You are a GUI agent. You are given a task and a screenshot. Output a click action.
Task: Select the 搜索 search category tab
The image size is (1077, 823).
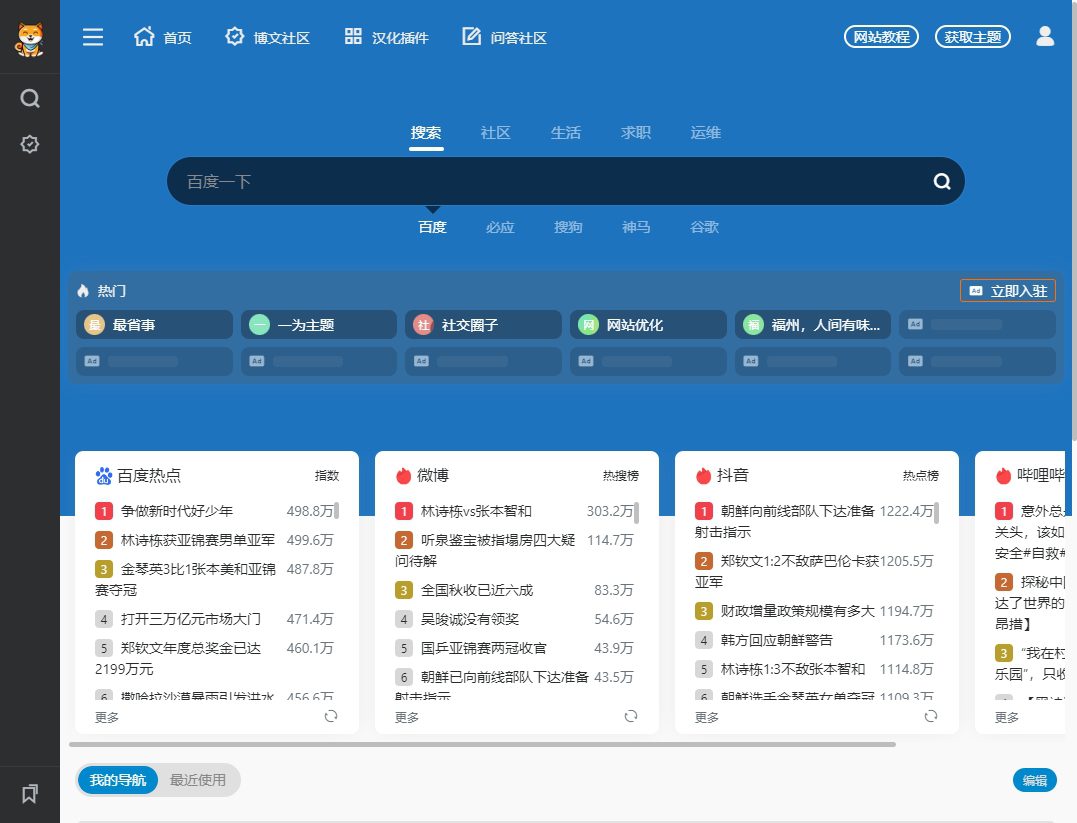tap(426, 133)
